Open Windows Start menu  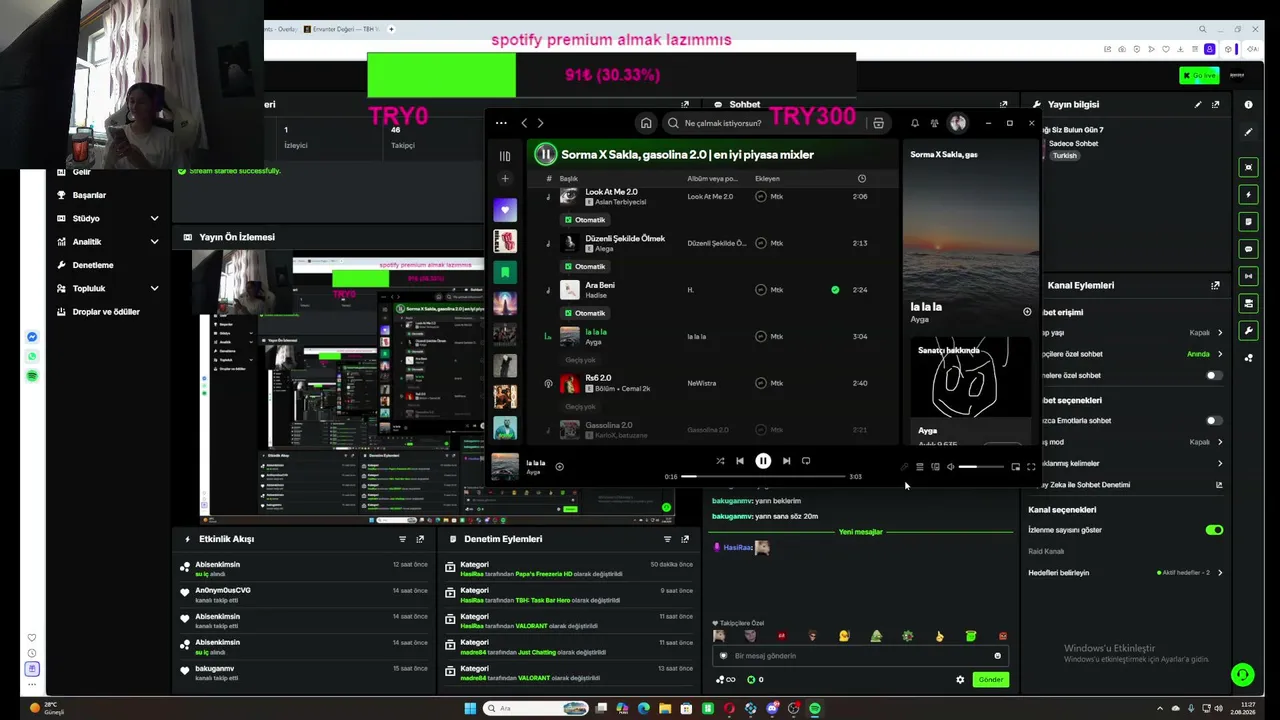[470, 709]
